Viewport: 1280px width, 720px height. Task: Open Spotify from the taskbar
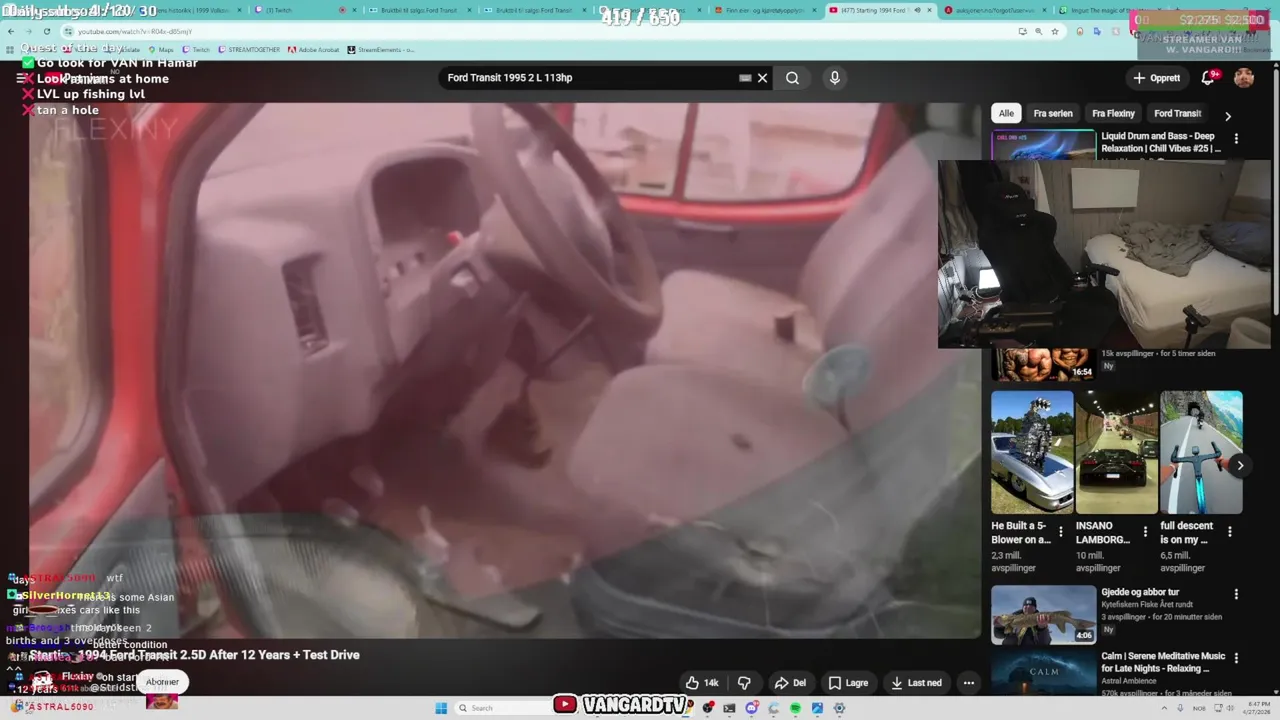click(795, 708)
